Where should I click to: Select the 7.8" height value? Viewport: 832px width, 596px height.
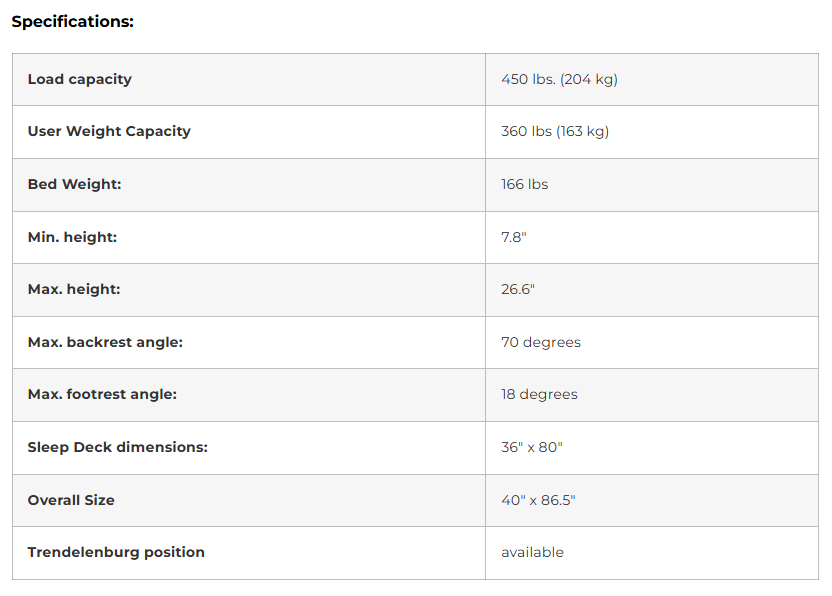point(514,237)
